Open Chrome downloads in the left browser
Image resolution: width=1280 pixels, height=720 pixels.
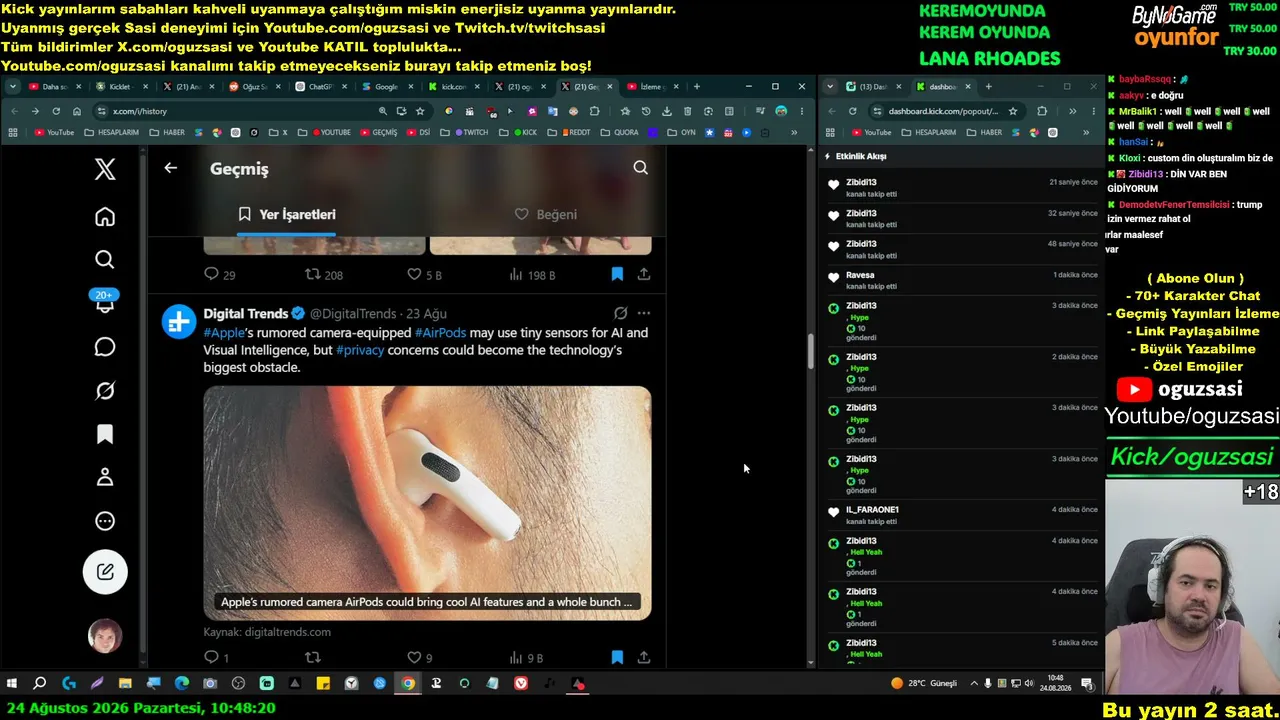[x=667, y=111]
